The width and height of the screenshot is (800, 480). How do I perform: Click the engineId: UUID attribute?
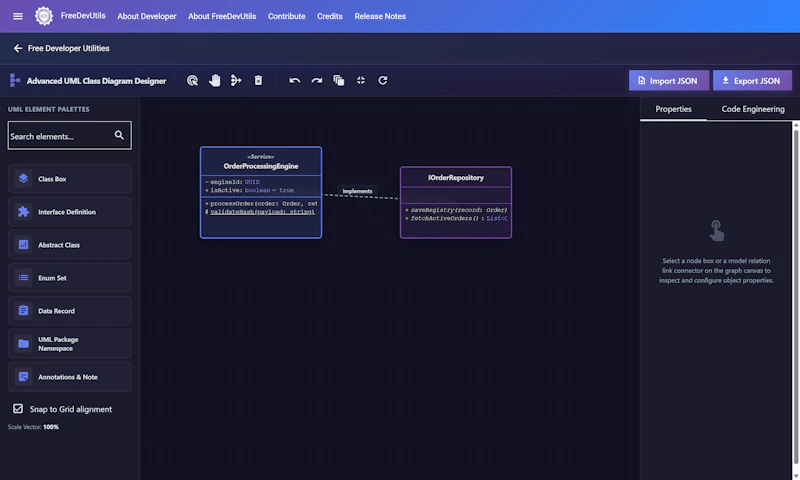coord(232,182)
